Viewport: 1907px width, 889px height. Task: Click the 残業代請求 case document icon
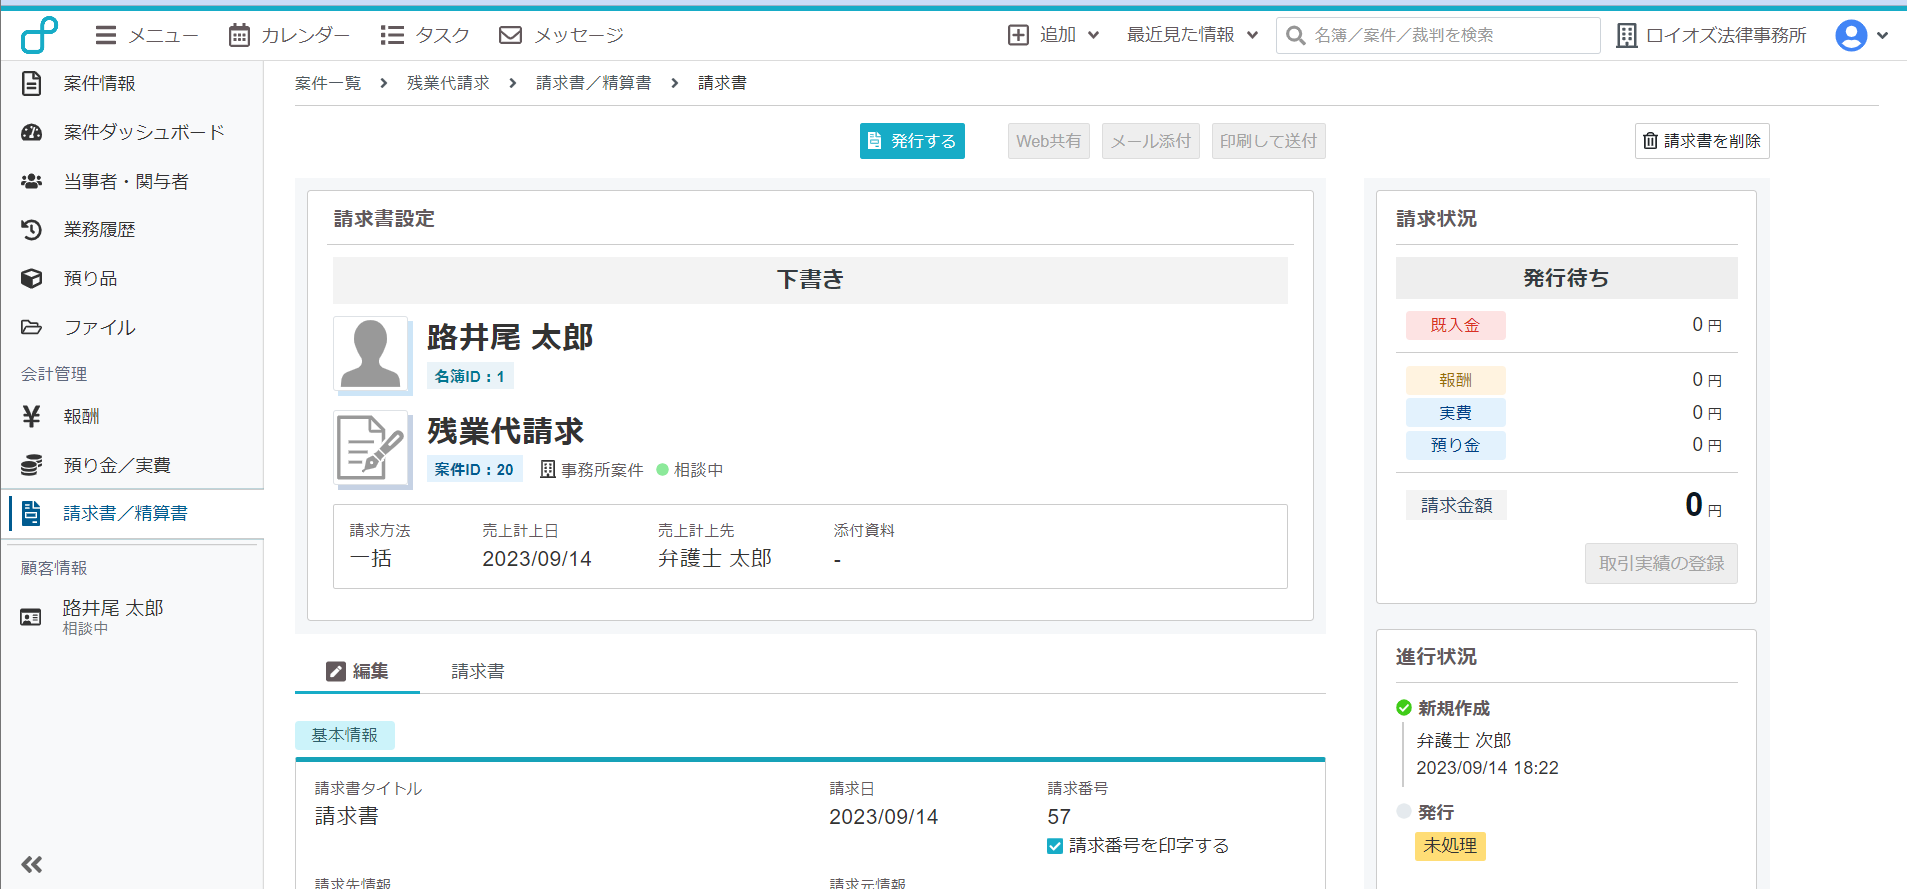click(x=370, y=448)
